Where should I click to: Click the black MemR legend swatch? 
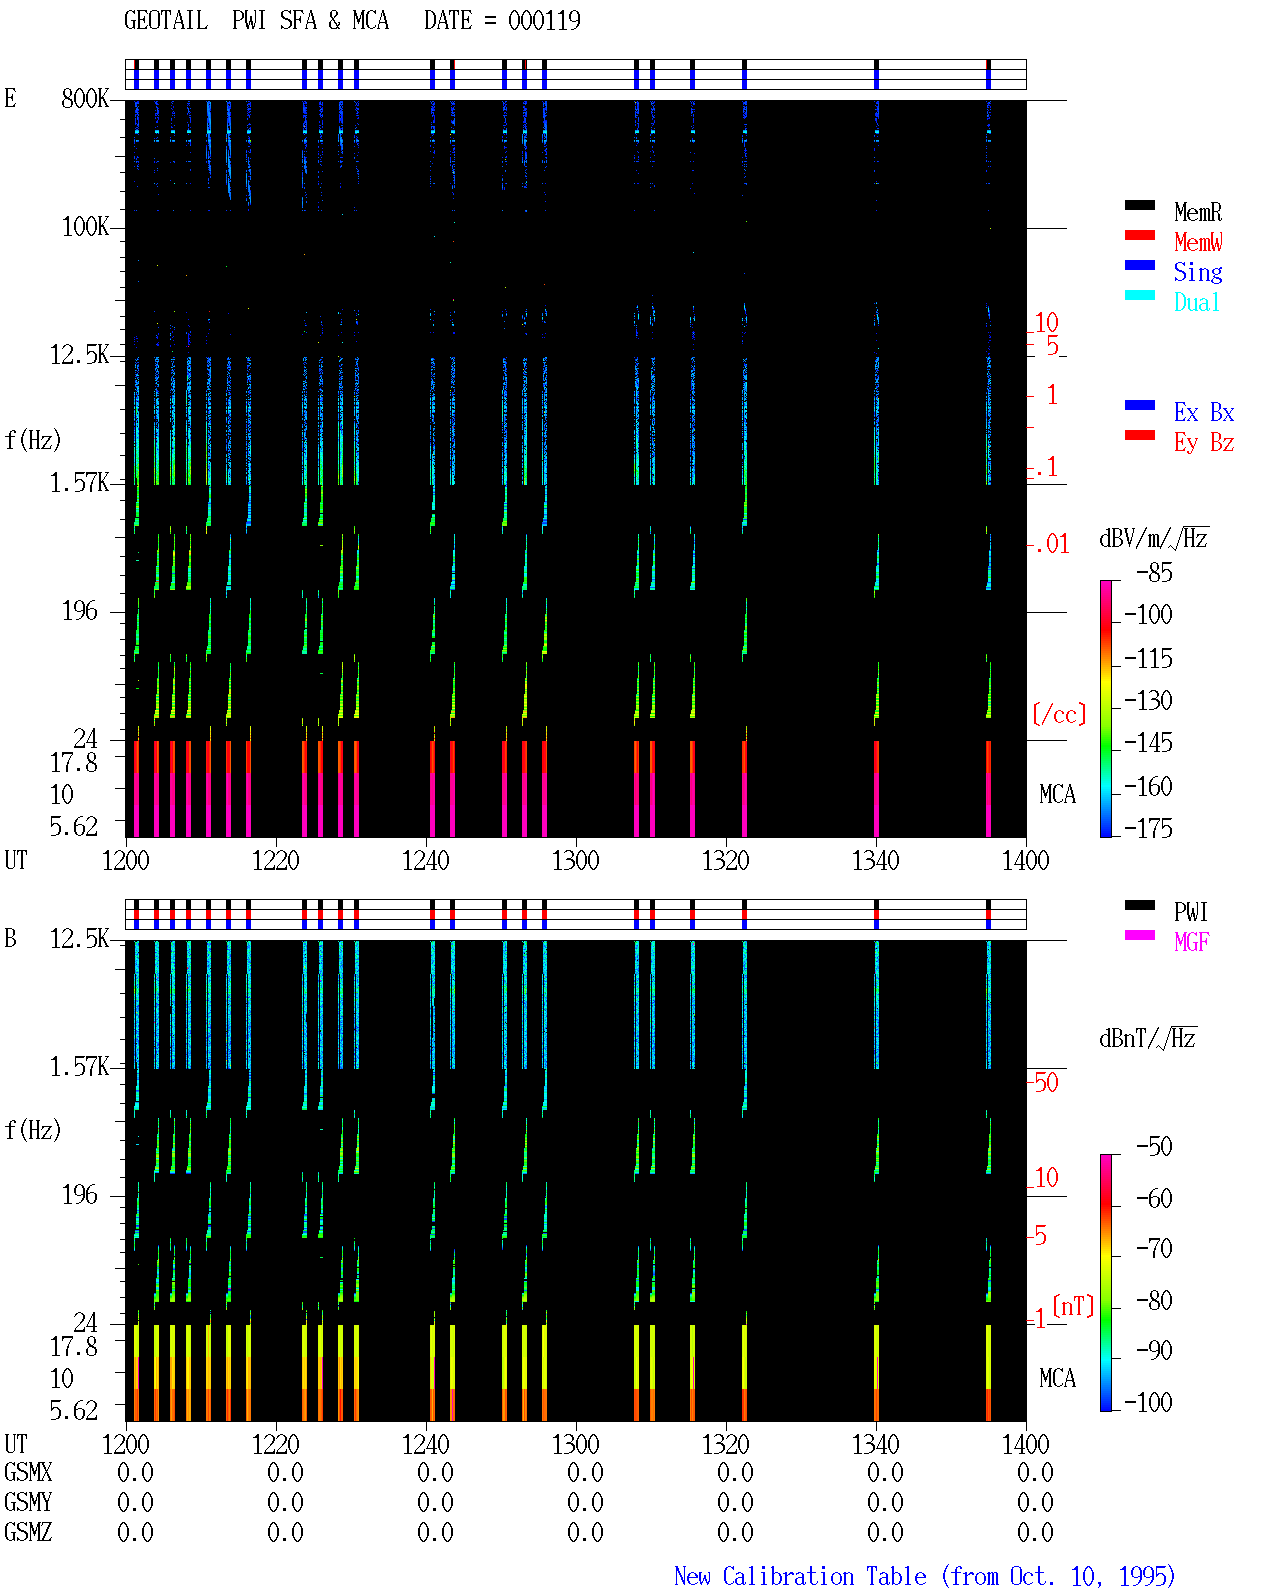pos(1140,206)
